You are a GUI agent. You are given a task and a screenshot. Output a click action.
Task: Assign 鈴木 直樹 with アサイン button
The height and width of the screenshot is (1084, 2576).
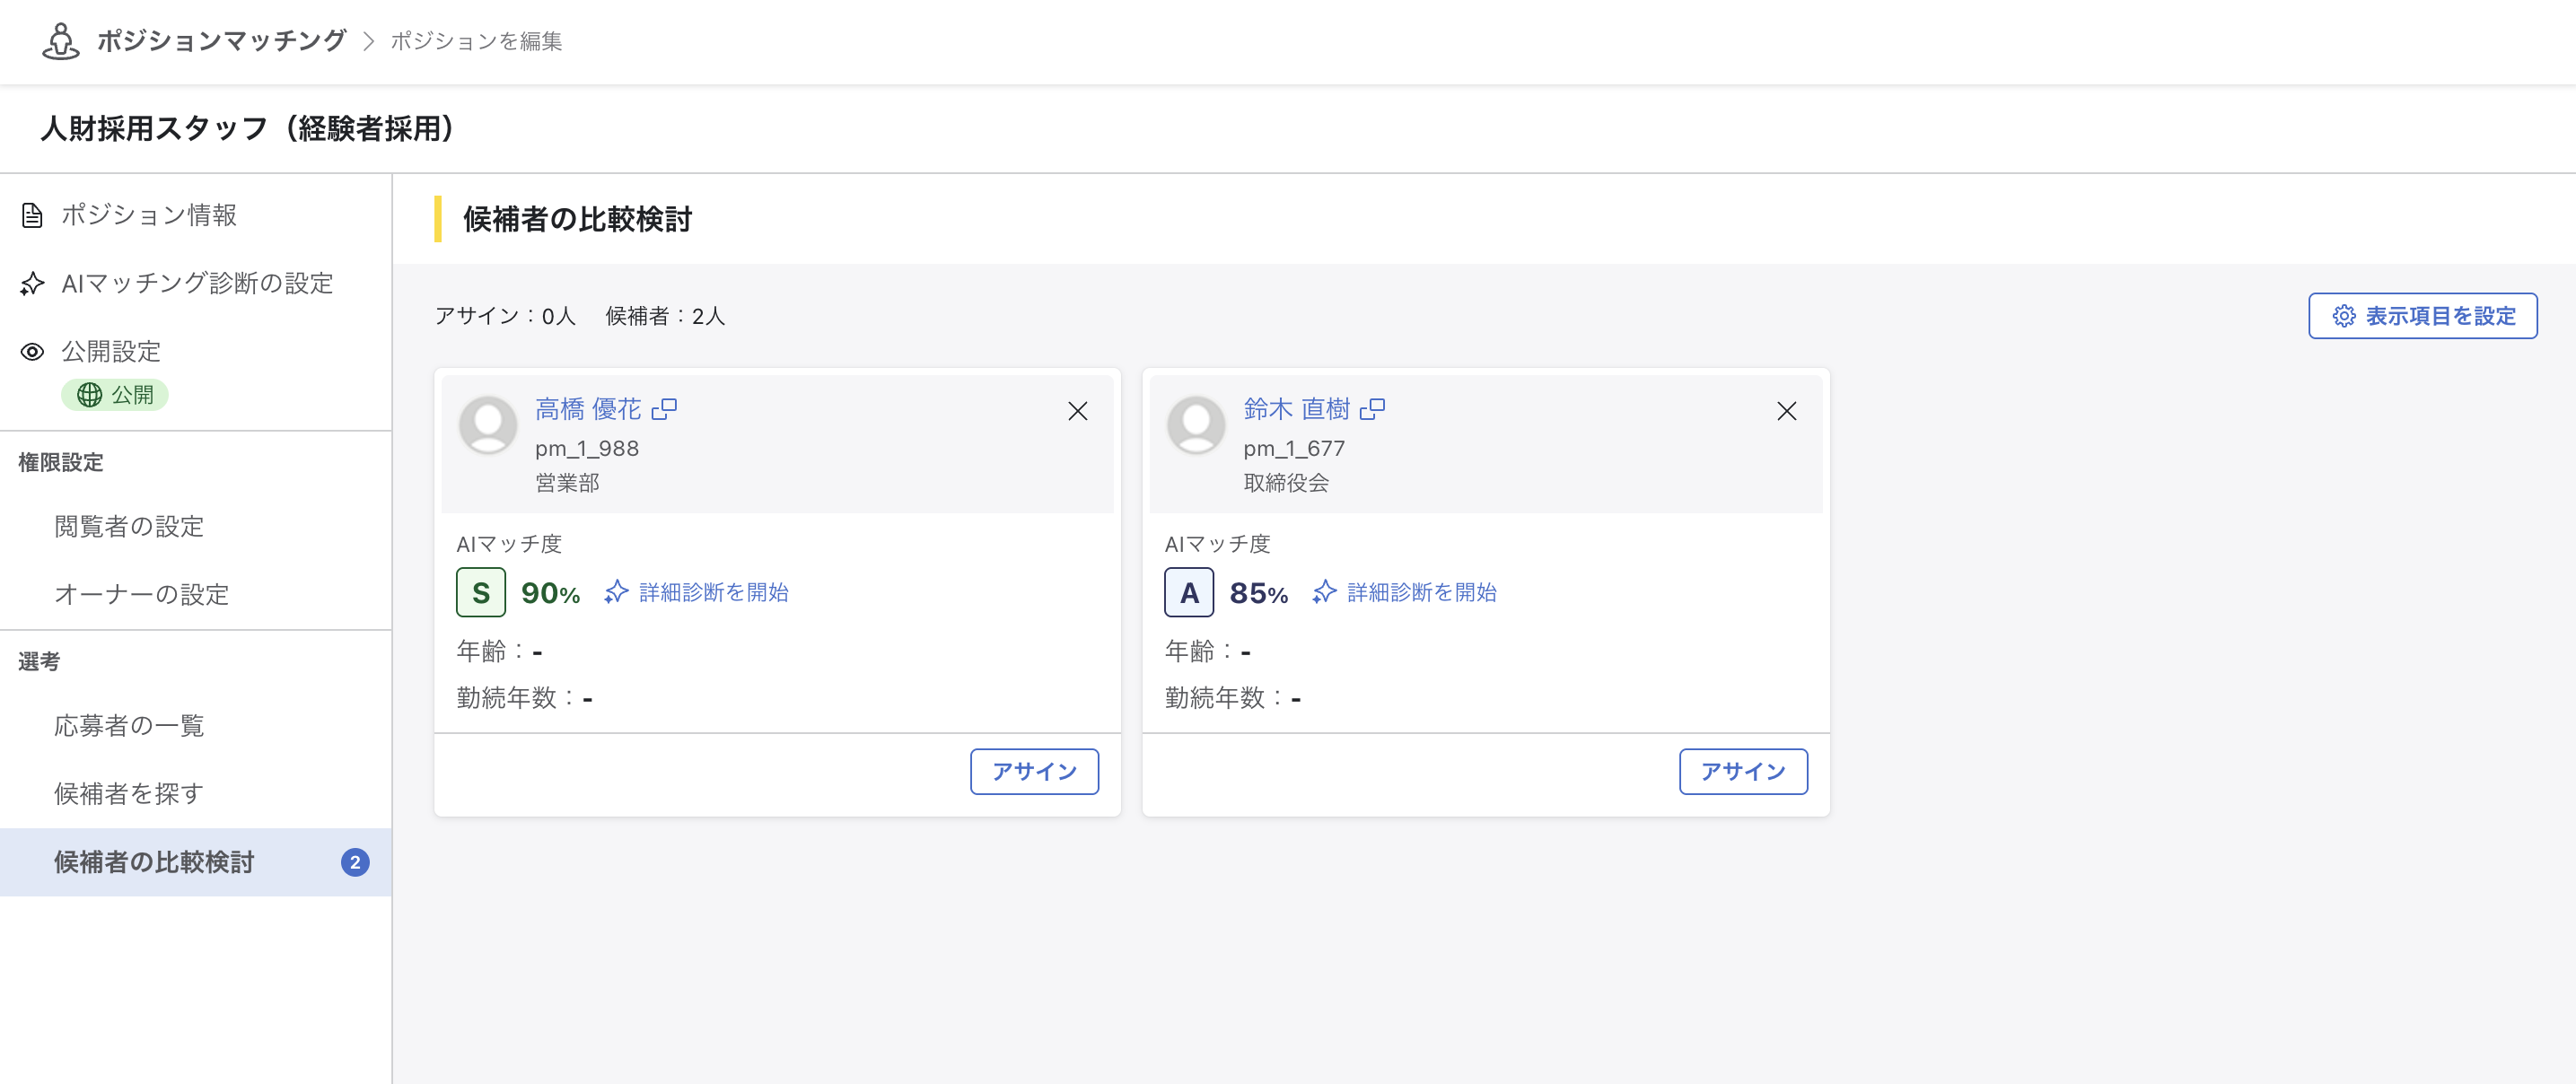pyautogui.click(x=1743, y=772)
